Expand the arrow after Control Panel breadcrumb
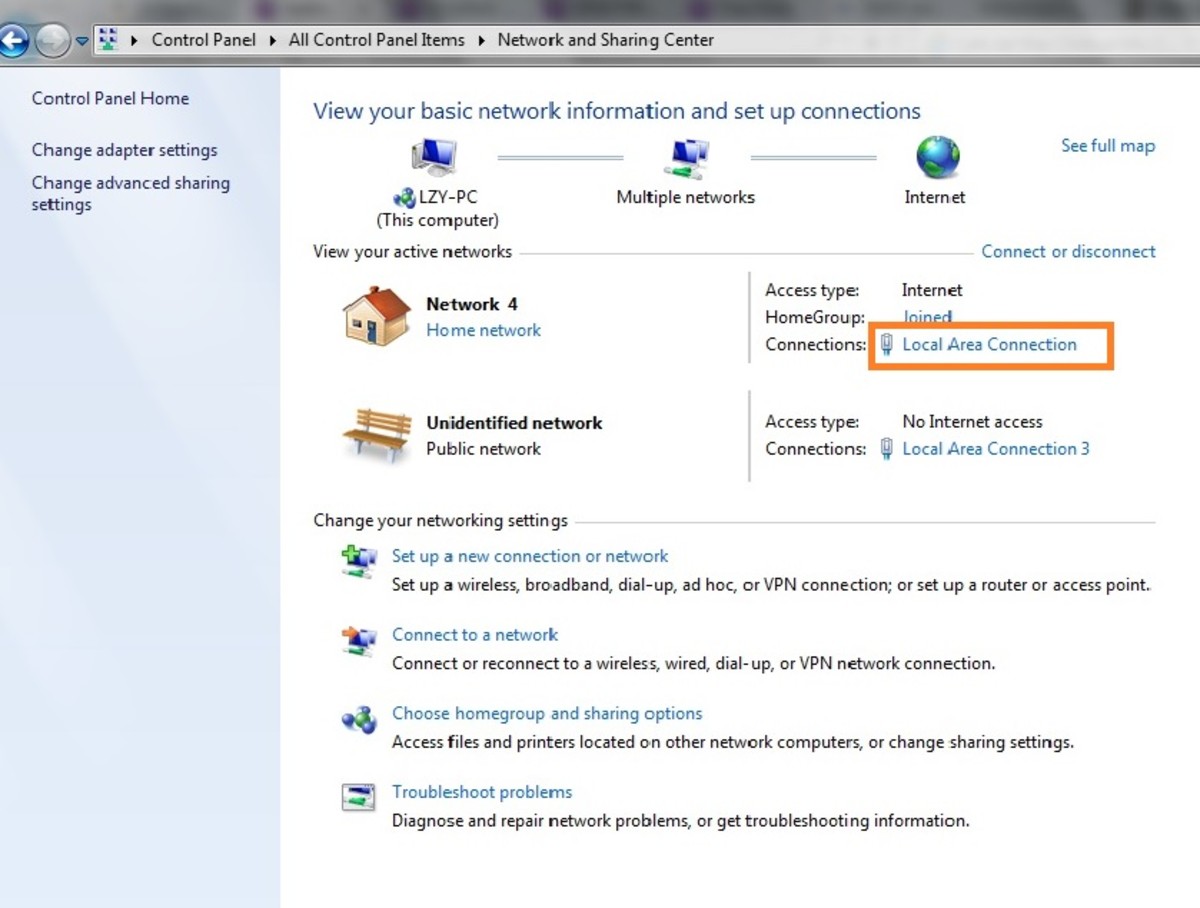The height and width of the screenshot is (908, 1200). pos(273,41)
